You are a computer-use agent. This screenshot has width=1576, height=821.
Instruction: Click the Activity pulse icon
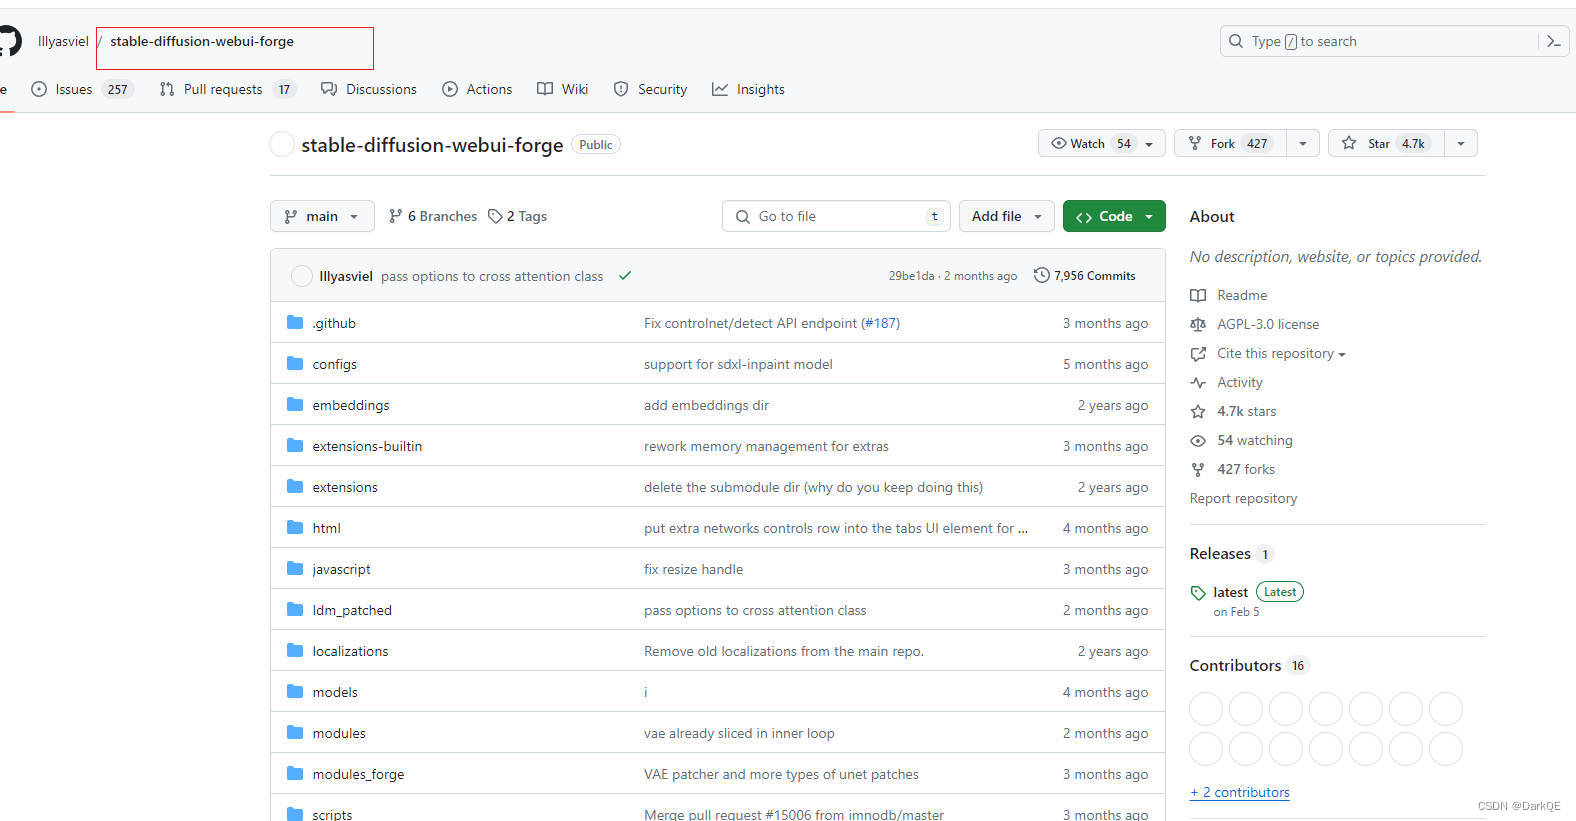point(1198,382)
